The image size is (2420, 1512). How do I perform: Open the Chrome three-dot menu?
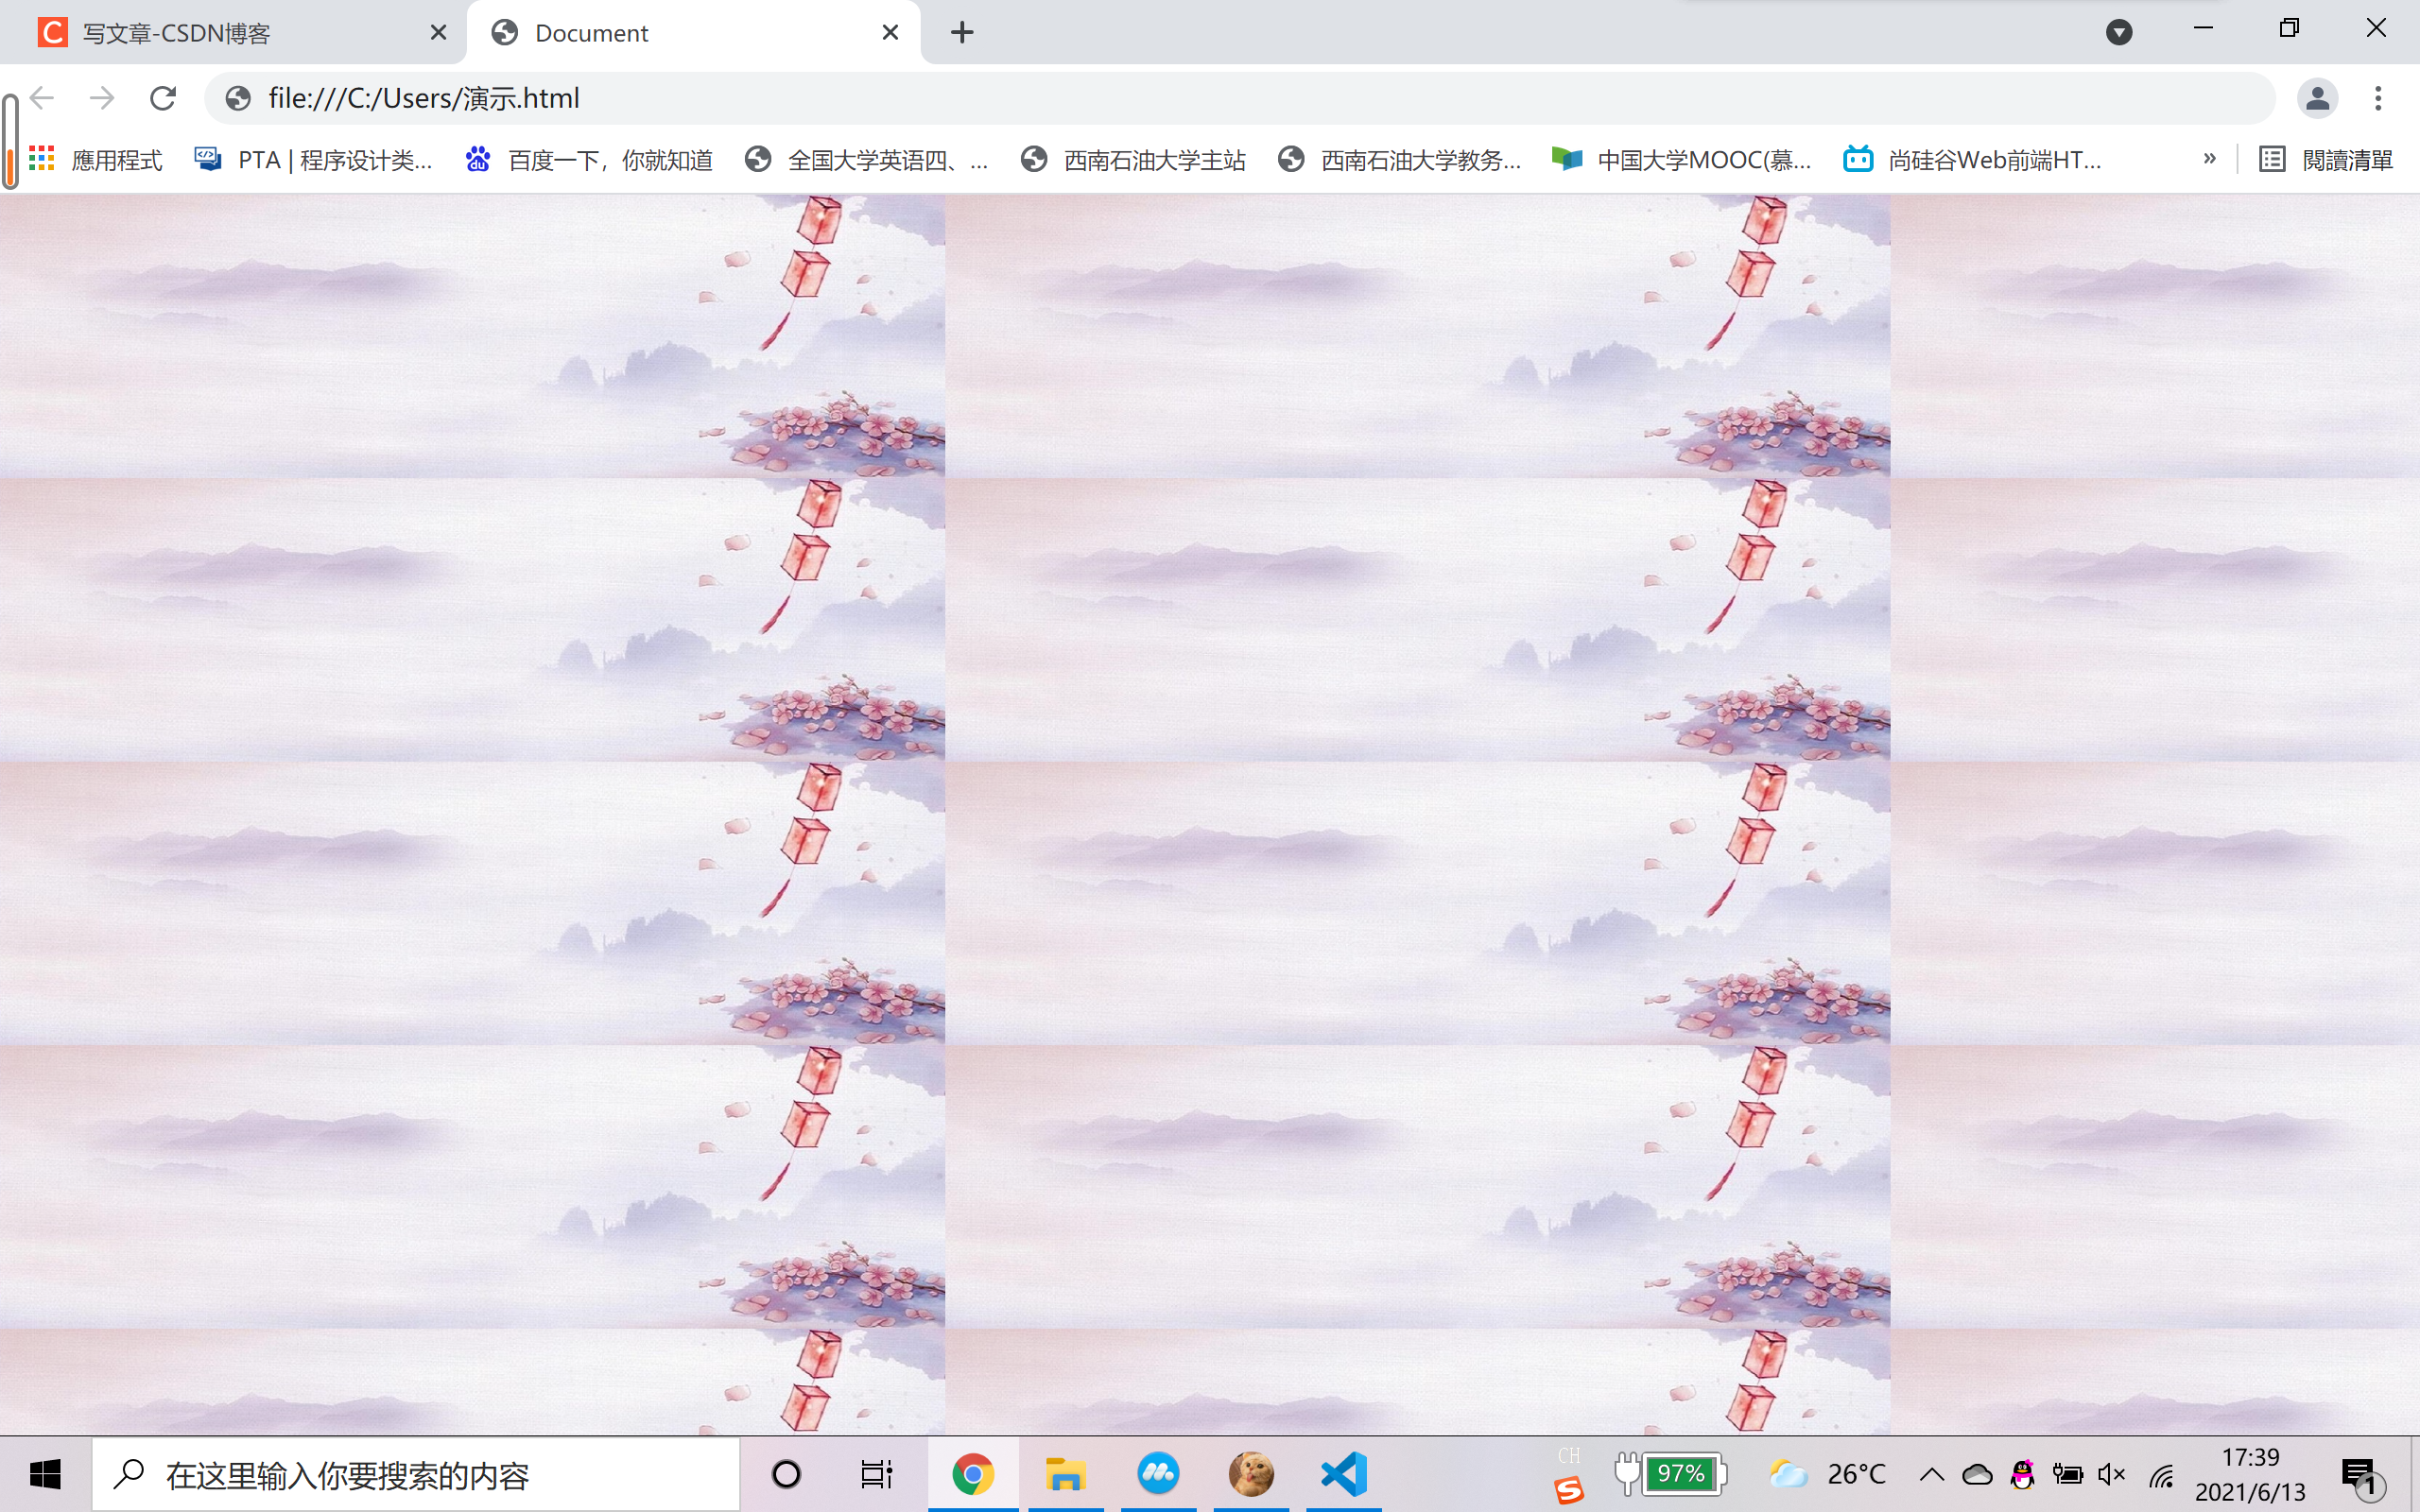tap(2379, 98)
